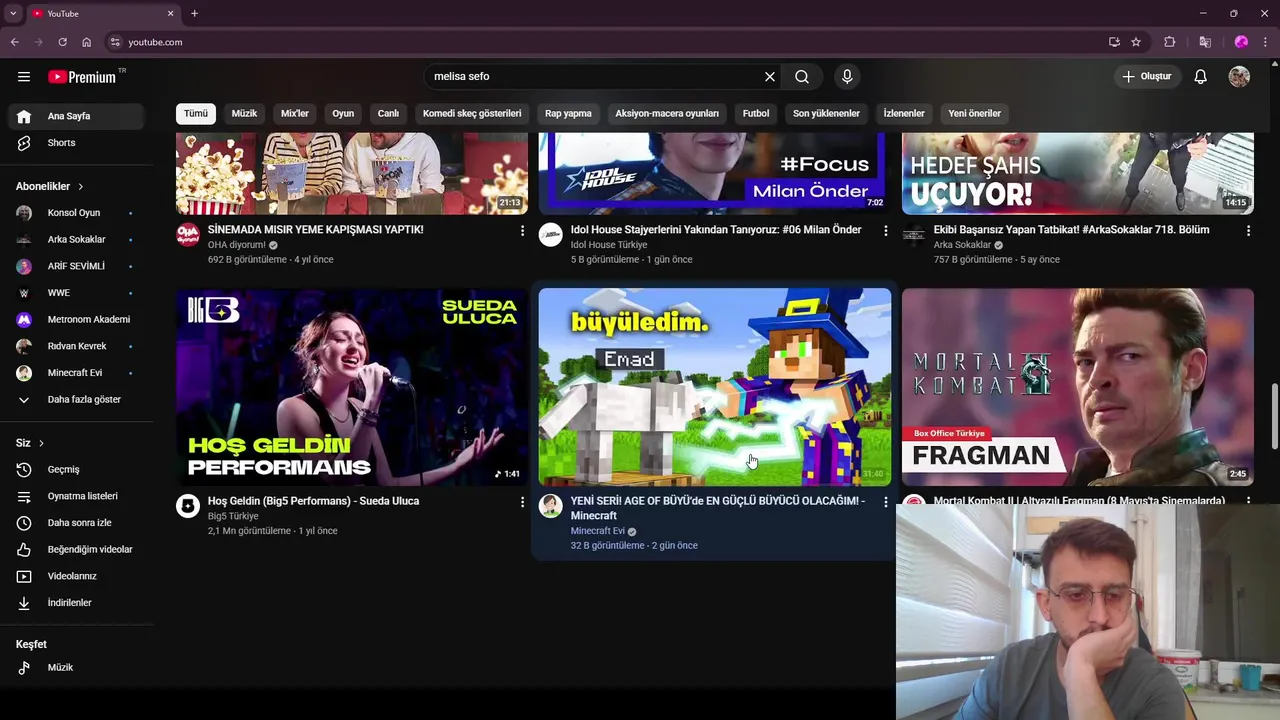
Task: Select the Müzik filter chip
Action: point(245,113)
